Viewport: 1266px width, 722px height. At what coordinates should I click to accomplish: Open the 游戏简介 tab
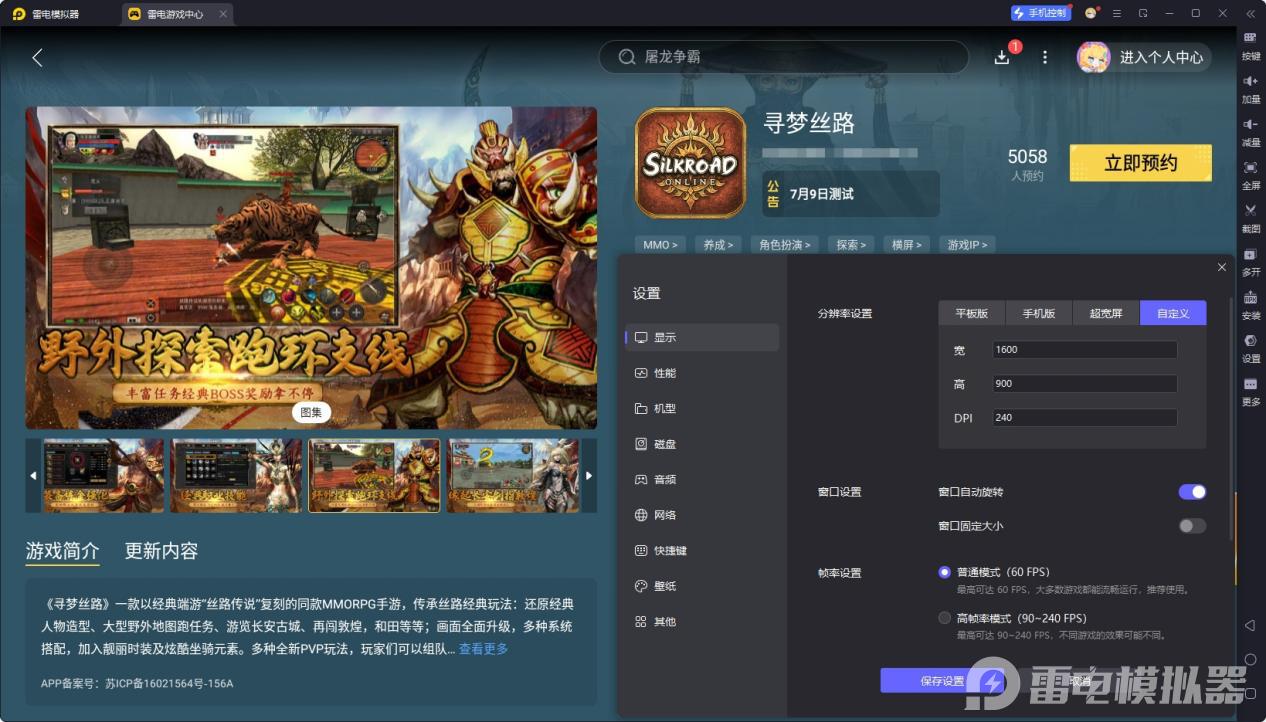[63, 551]
